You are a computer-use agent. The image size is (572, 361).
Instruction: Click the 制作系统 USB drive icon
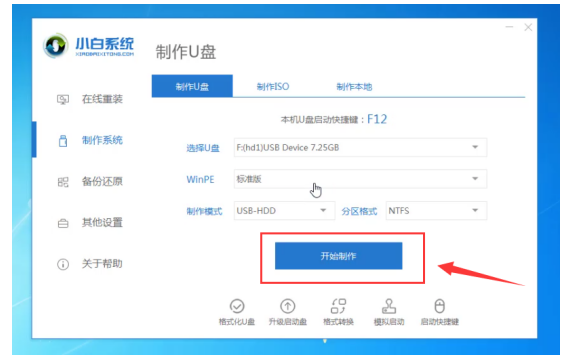pyautogui.click(x=63, y=141)
